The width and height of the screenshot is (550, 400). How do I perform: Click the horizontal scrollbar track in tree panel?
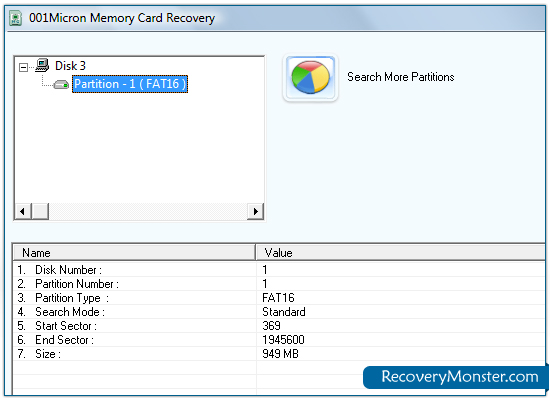(148, 212)
